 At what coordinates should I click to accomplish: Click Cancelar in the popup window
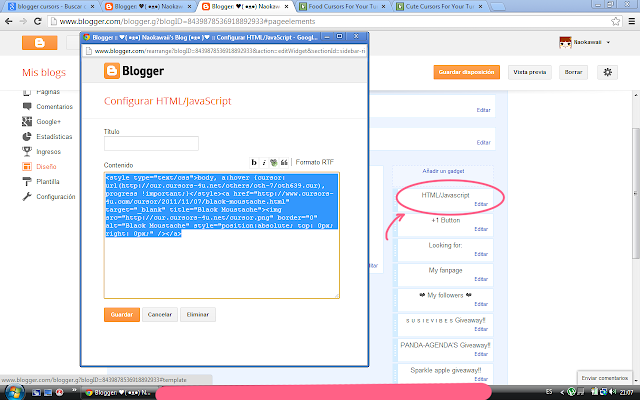[160, 314]
